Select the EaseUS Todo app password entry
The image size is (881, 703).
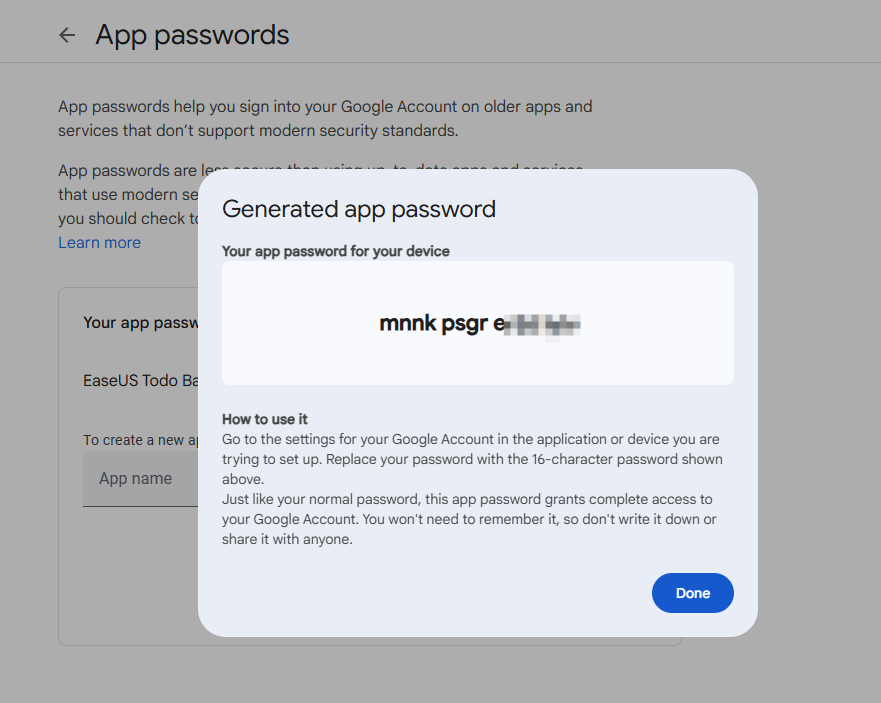140,380
